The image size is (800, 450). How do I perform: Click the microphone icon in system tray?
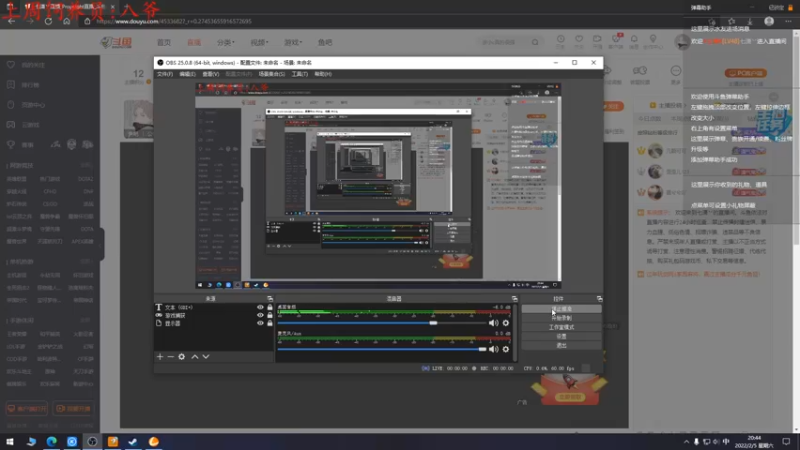(696, 441)
